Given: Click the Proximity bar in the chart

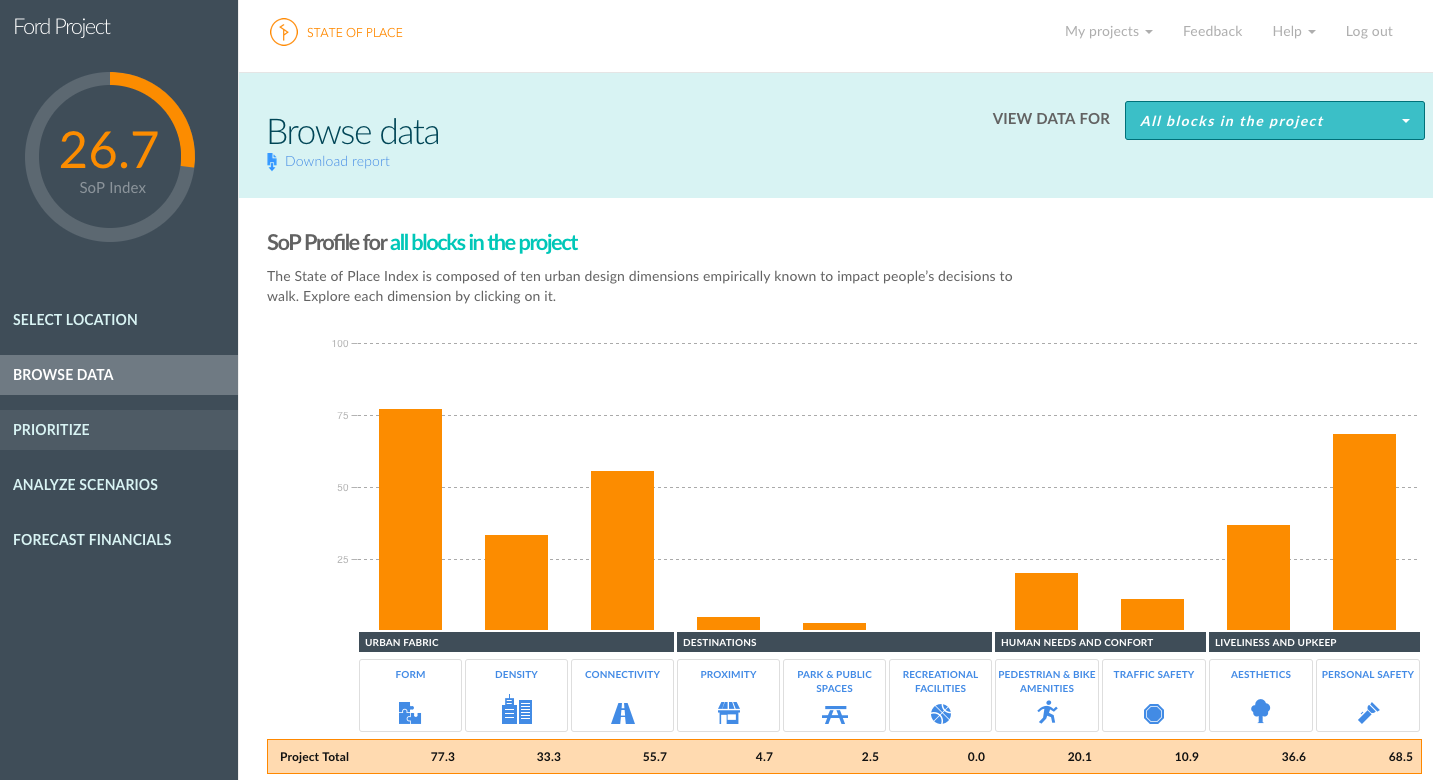Looking at the screenshot, I should tap(729, 623).
